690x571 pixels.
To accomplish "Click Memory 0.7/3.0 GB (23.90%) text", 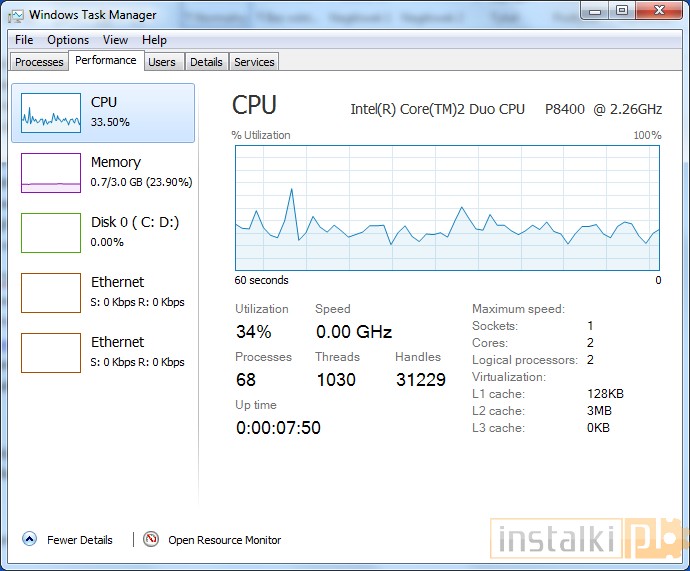I will [141, 182].
